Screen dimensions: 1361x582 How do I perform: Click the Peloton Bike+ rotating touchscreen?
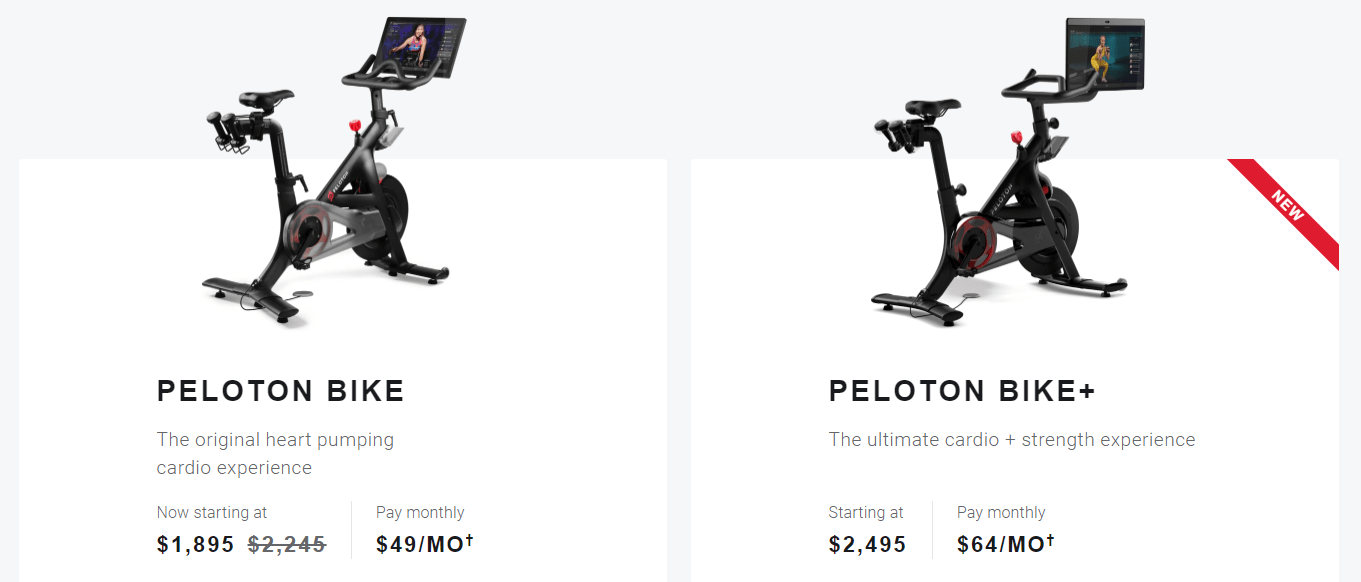[1105, 55]
